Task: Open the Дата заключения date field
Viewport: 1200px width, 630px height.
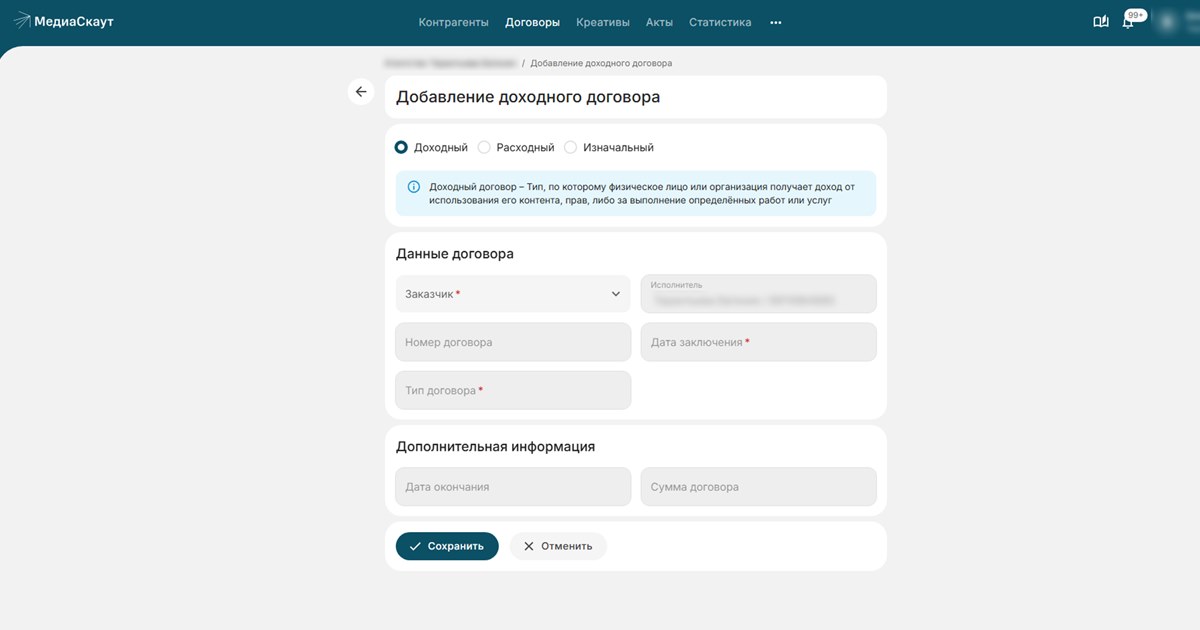Action: click(x=758, y=342)
